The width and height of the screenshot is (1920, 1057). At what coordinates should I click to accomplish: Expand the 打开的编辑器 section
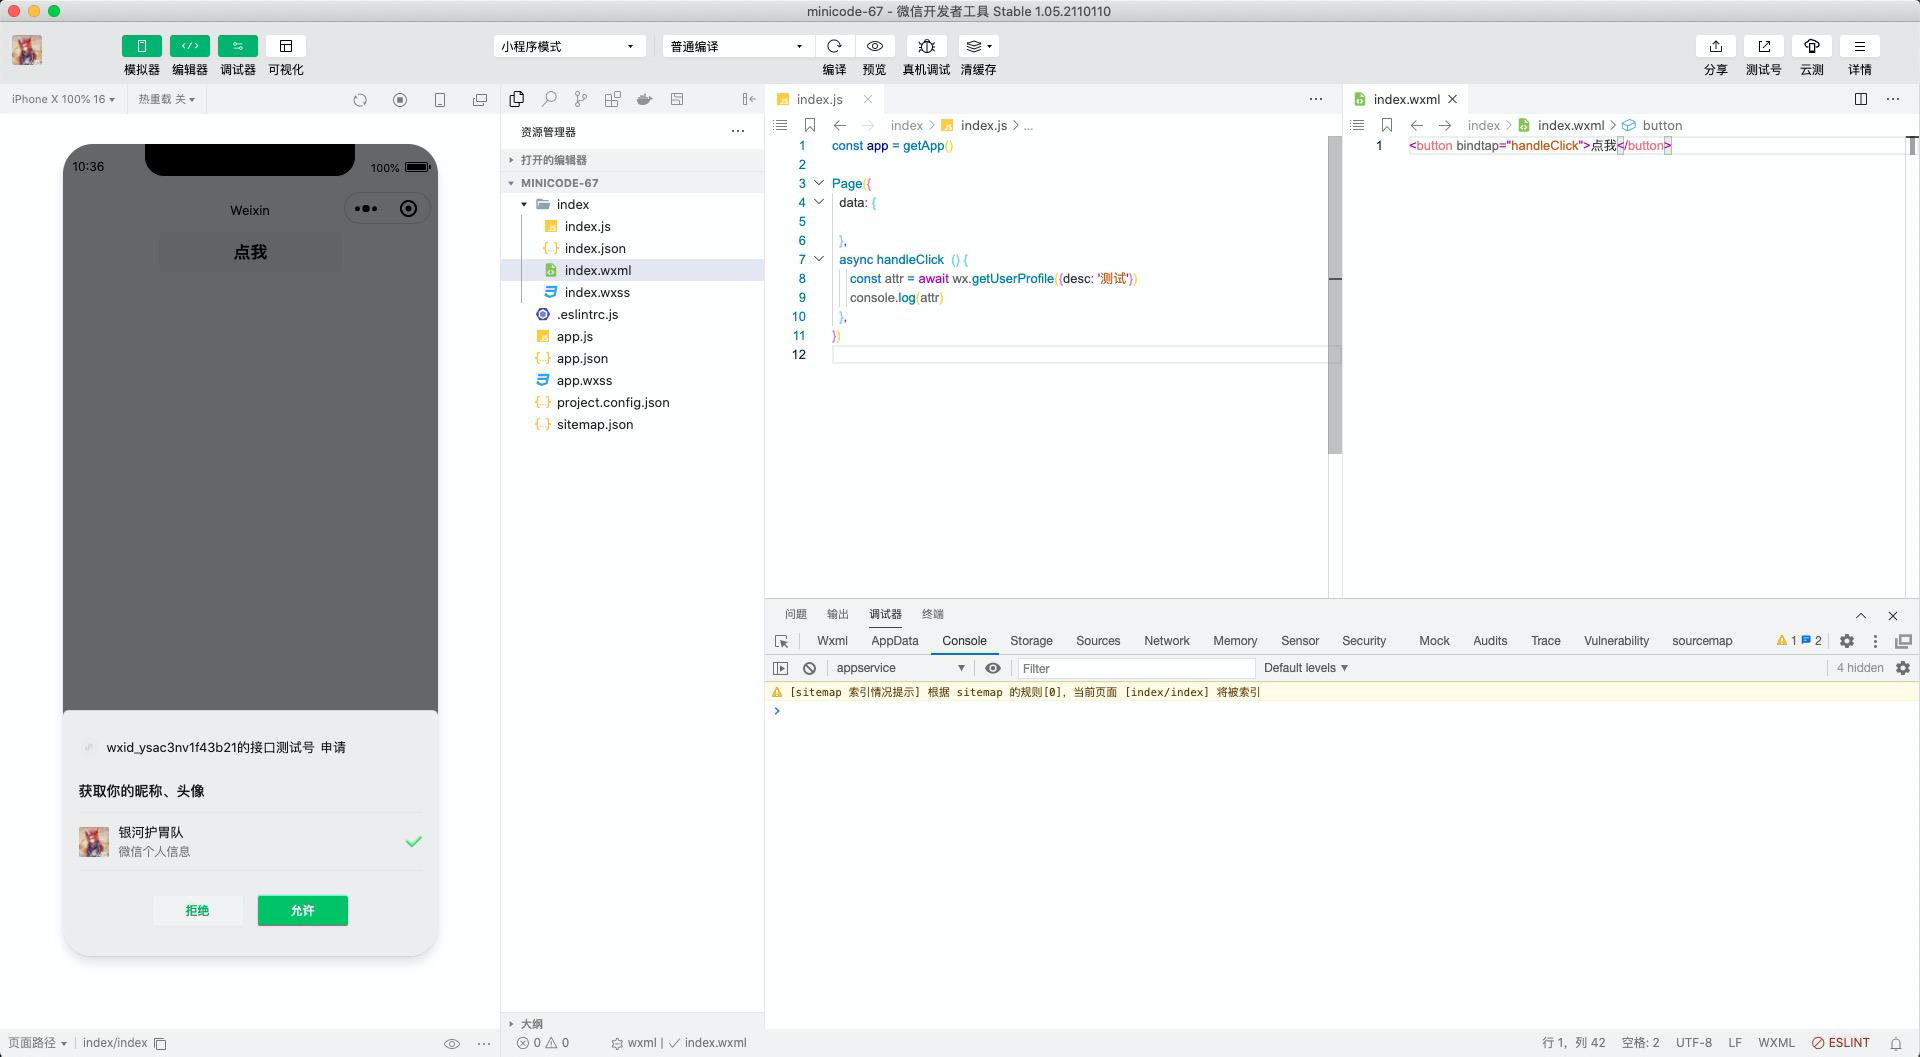point(632,160)
